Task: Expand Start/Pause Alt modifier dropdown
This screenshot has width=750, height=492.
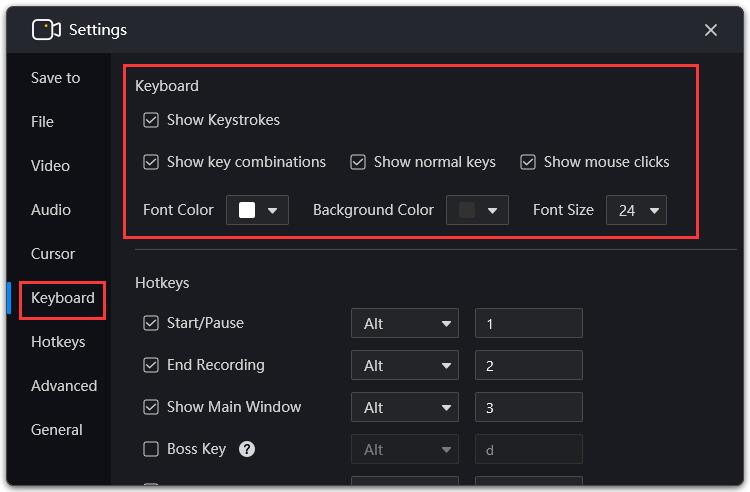Action: [405, 323]
